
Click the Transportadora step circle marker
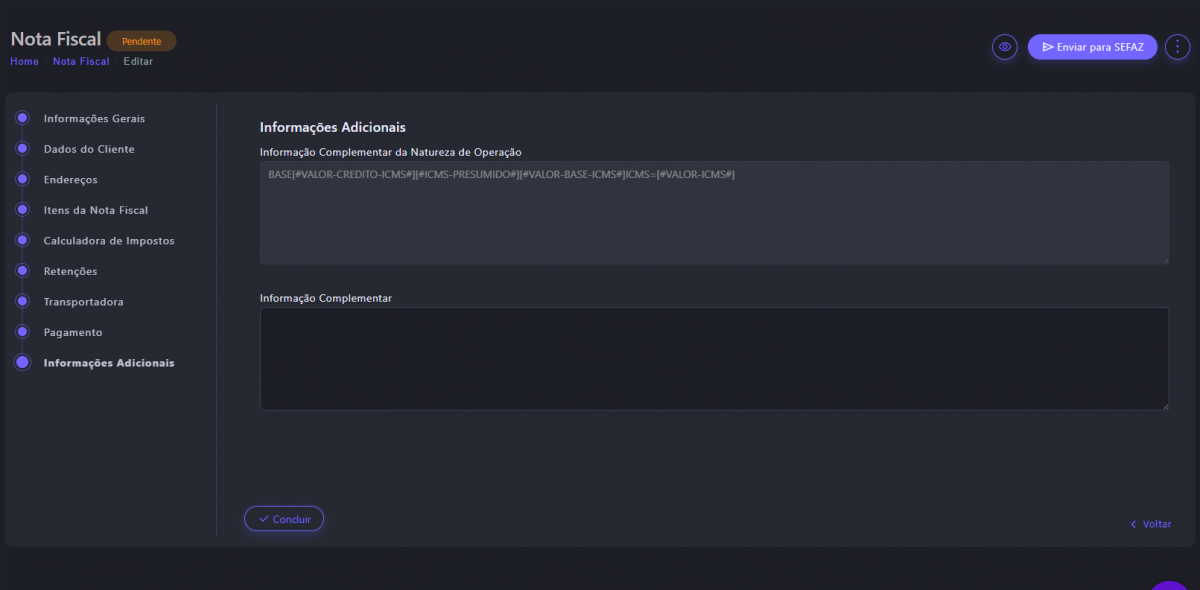22,301
